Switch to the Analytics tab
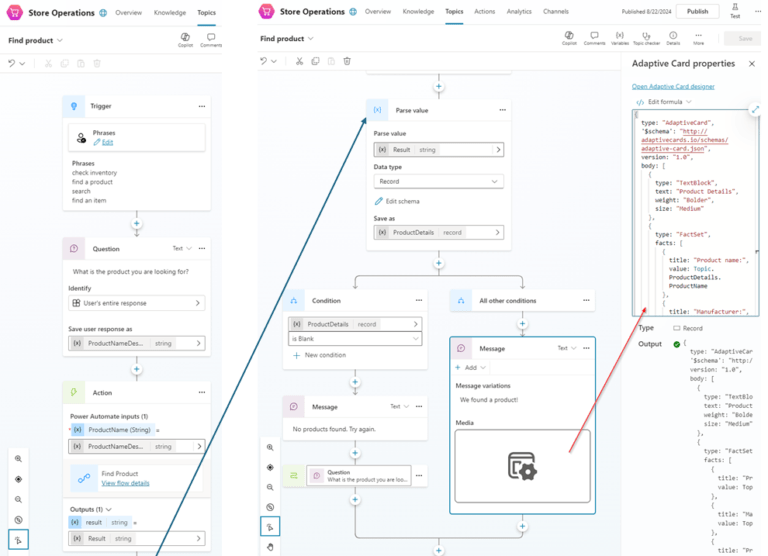768x556 pixels. tap(519, 11)
